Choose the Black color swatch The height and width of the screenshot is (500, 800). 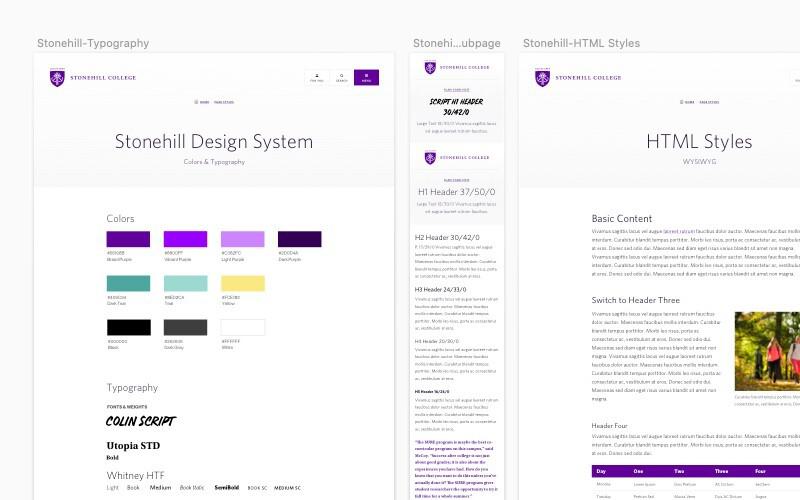(x=128, y=327)
